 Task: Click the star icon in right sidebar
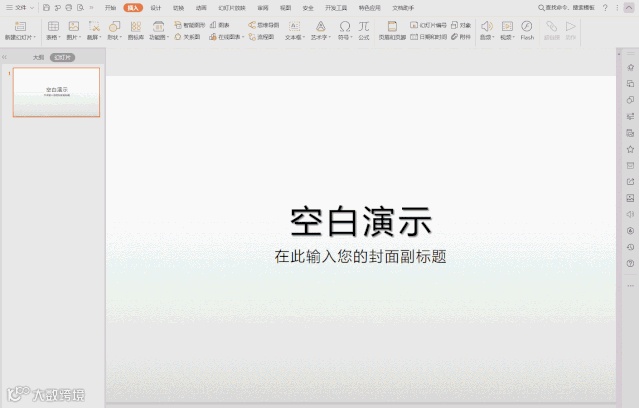point(630,149)
